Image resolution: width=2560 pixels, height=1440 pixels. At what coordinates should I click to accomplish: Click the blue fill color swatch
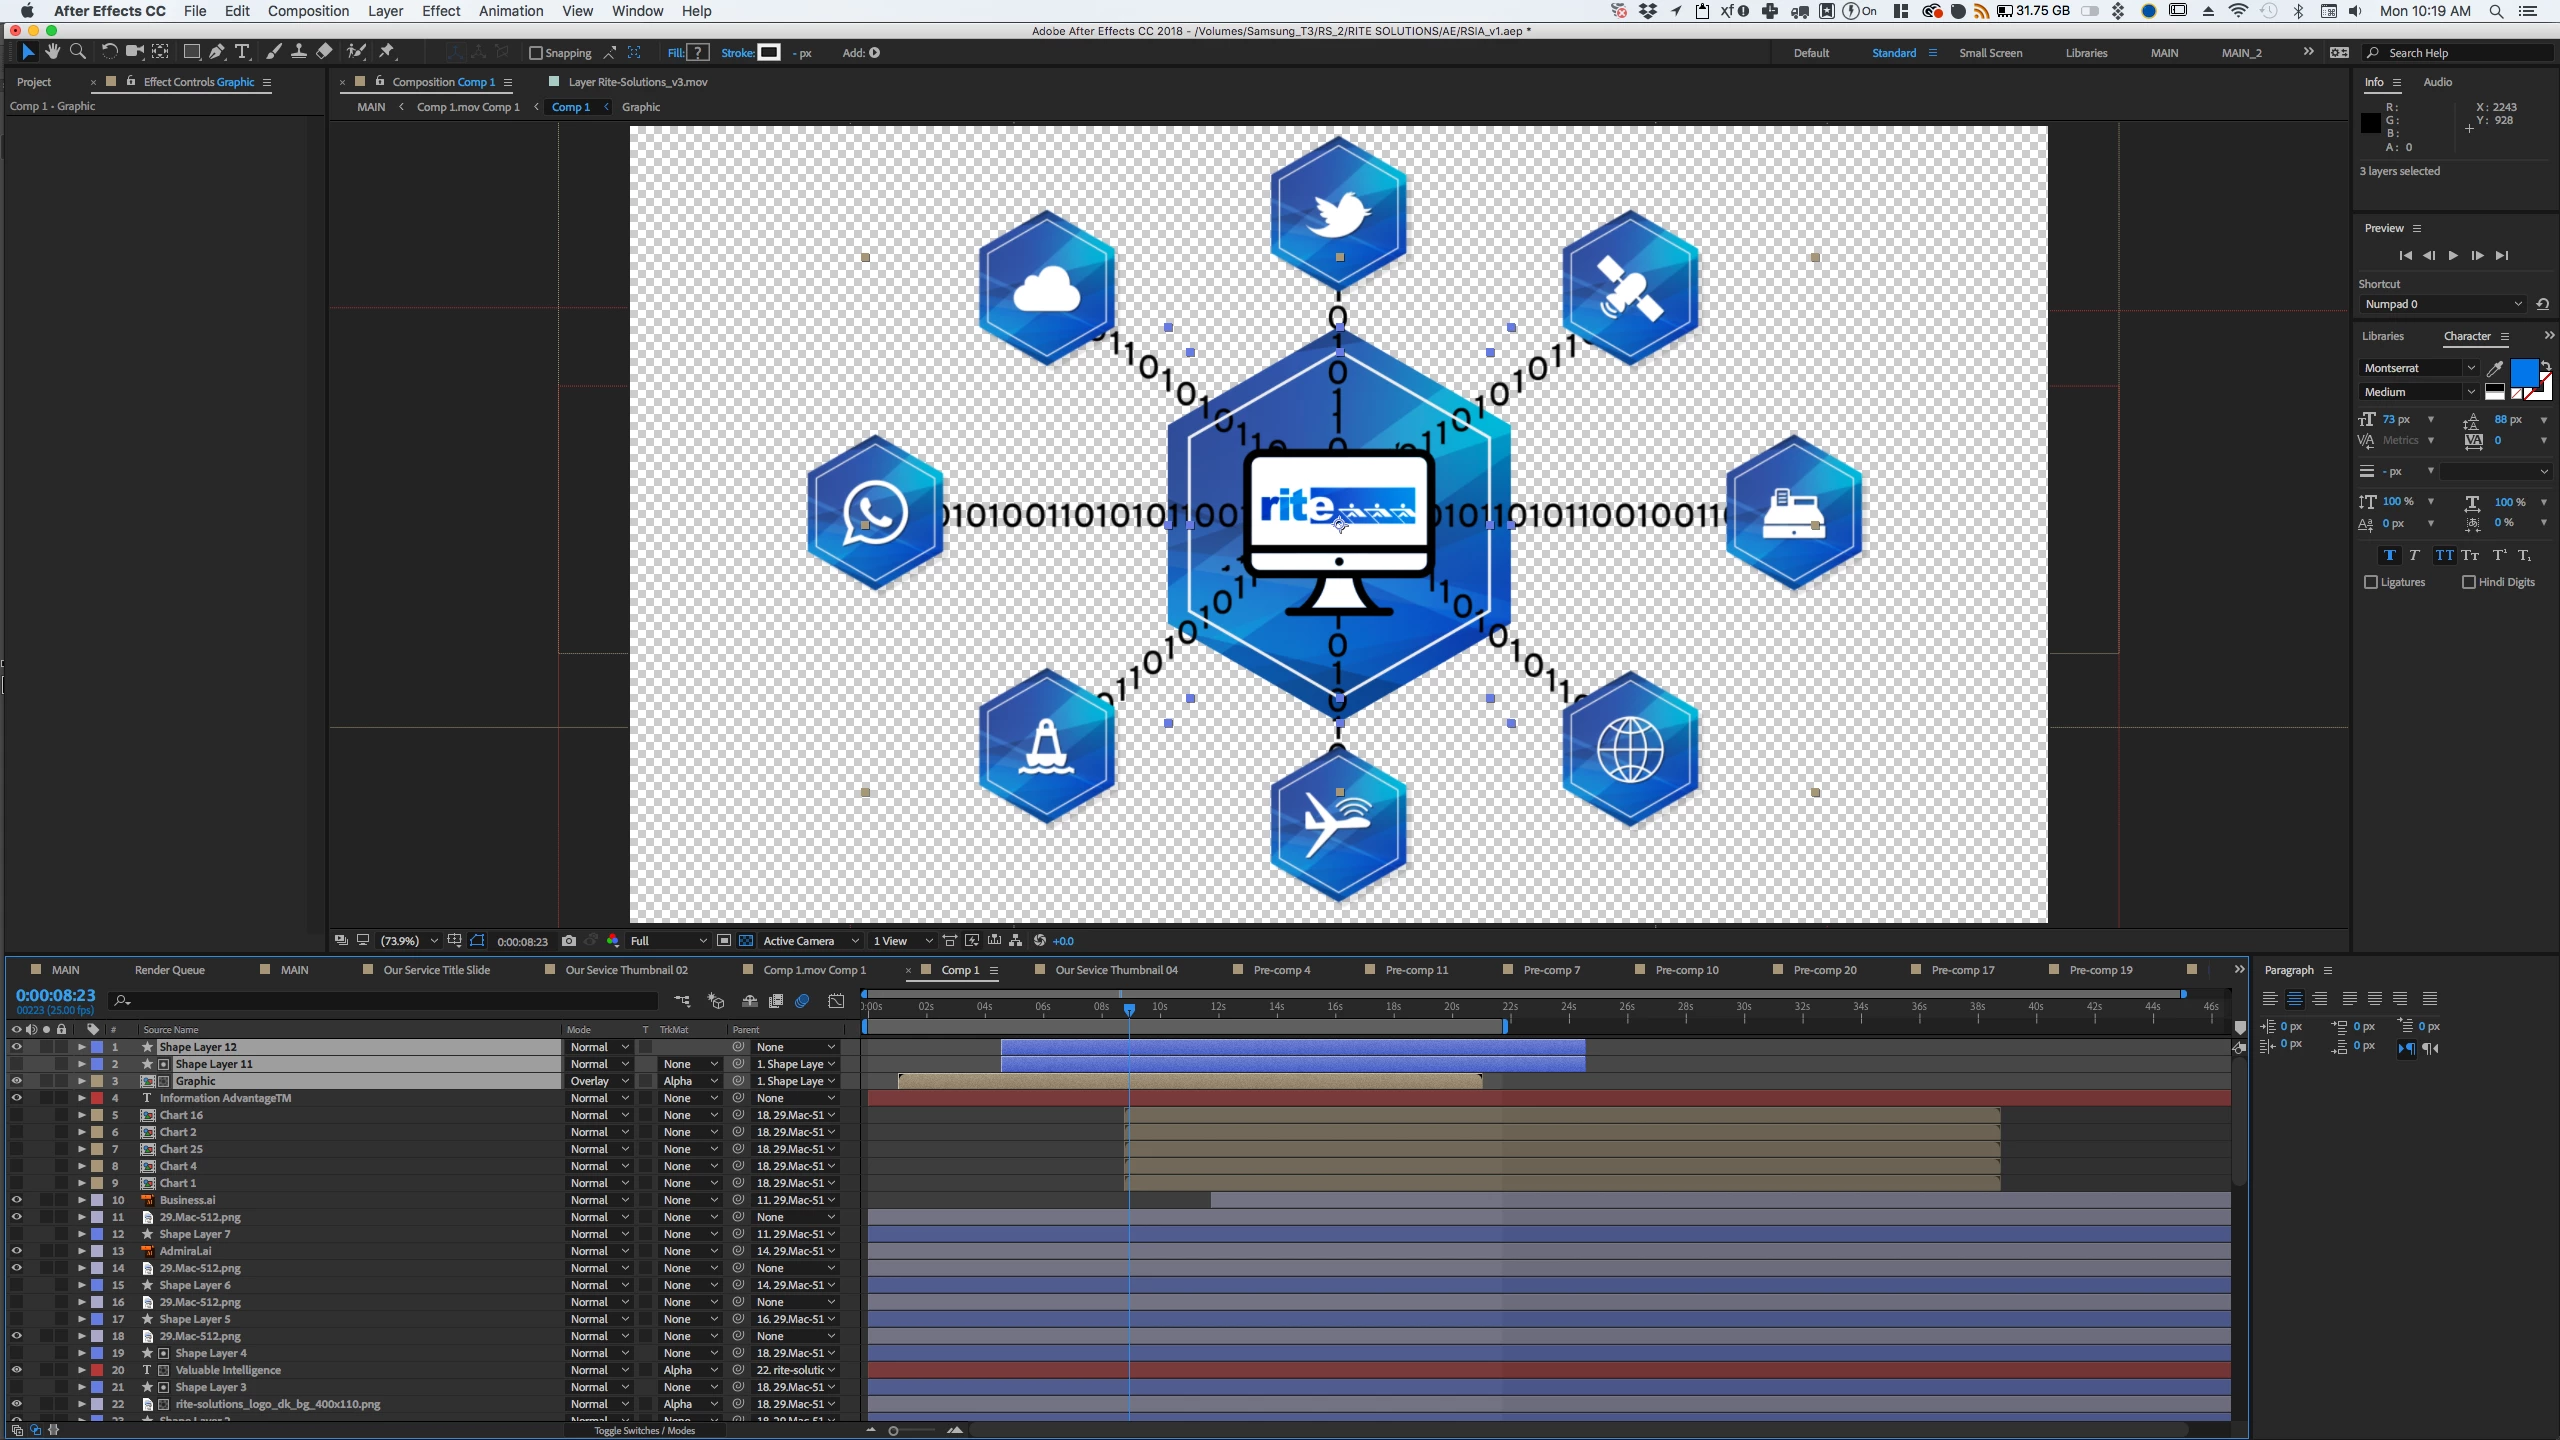[x=2523, y=373]
